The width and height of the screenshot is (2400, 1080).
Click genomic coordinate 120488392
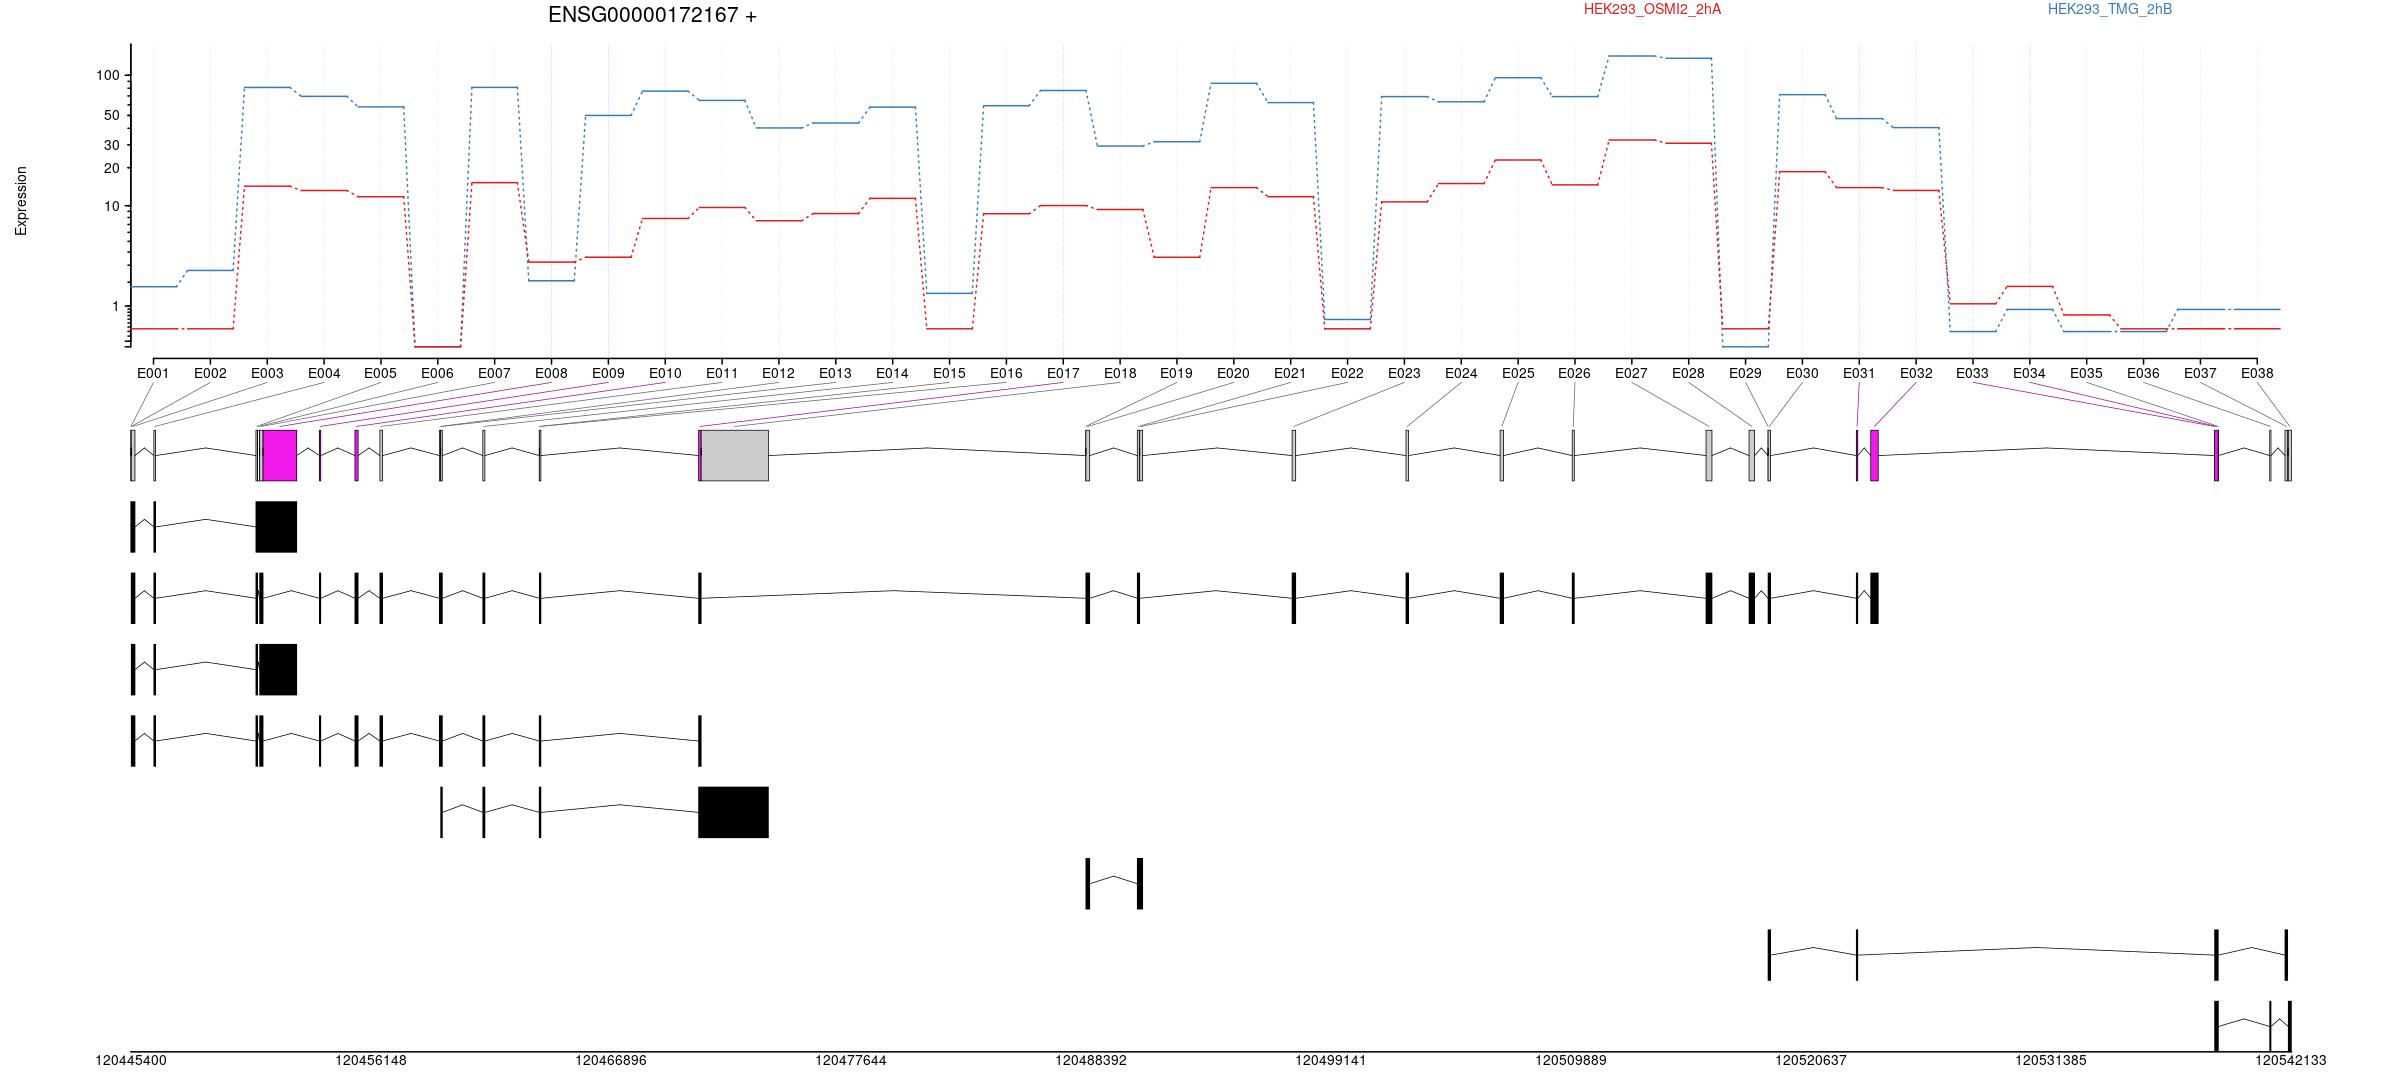(x=1091, y=1061)
